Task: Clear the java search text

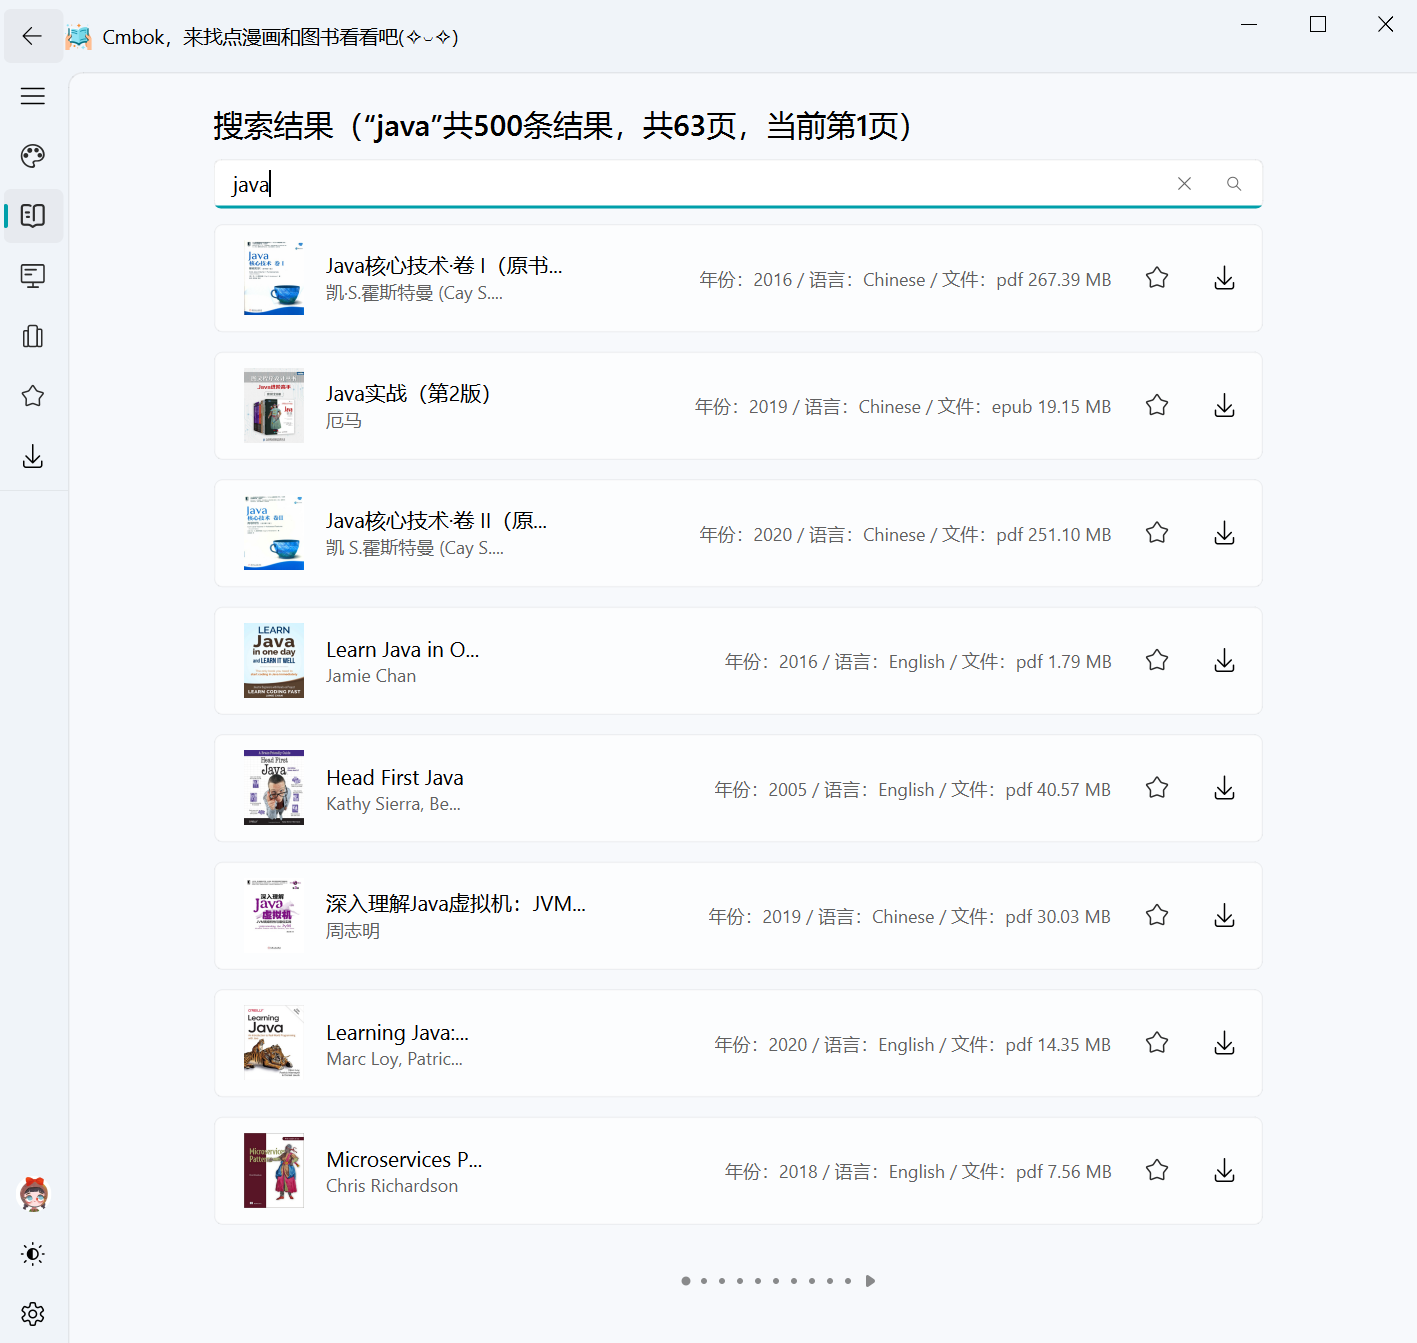Action: click(1184, 184)
